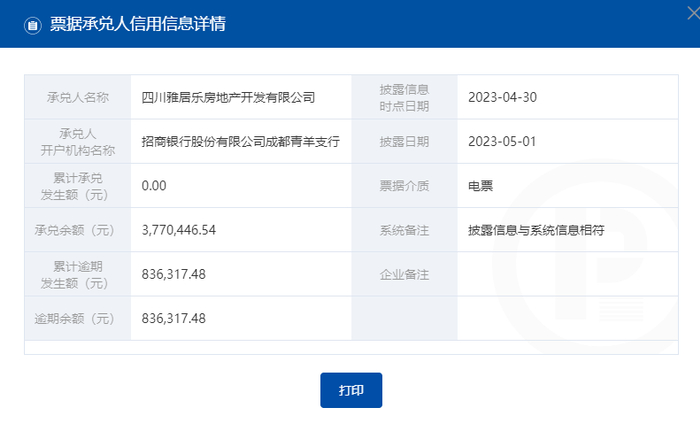Screen dimensions: 700x431
Task: Click the 披露信息时点日期 label
Action: click(x=404, y=97)
